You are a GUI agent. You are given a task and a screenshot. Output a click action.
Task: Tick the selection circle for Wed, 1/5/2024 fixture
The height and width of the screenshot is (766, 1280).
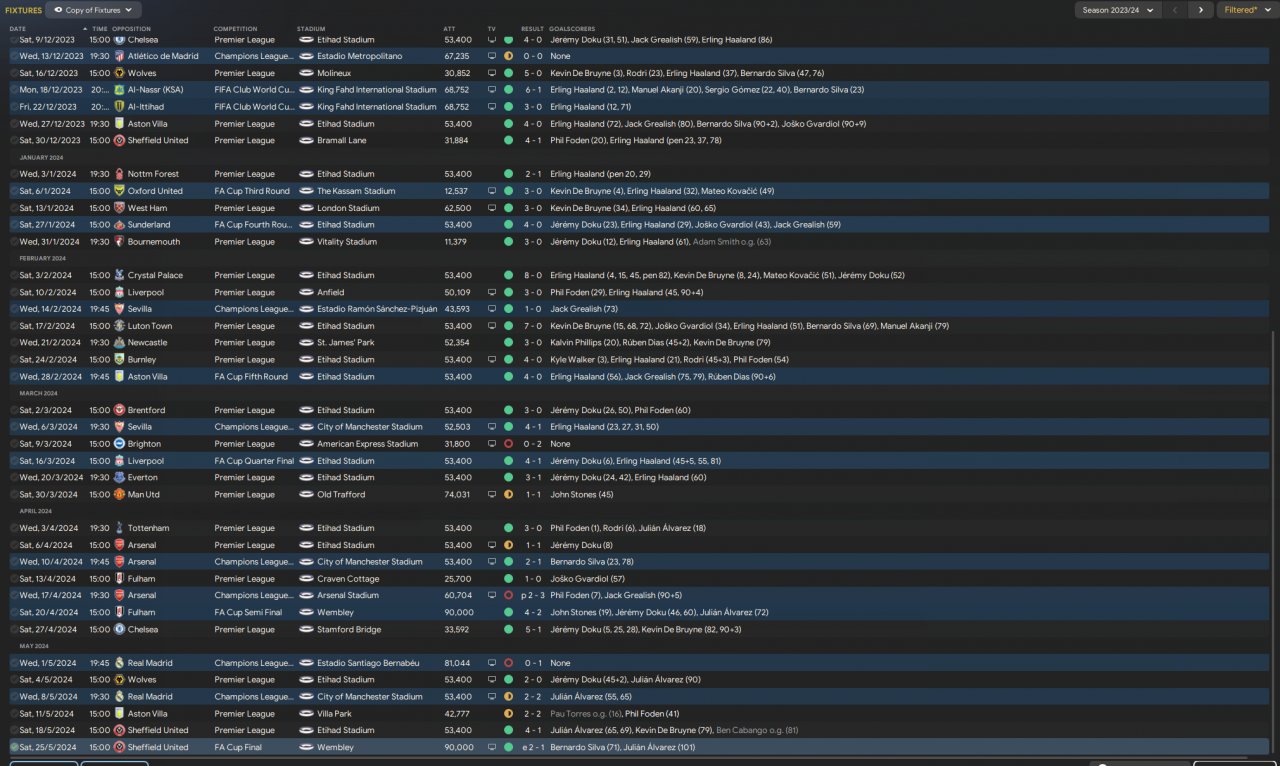click(x=14, y=663)
